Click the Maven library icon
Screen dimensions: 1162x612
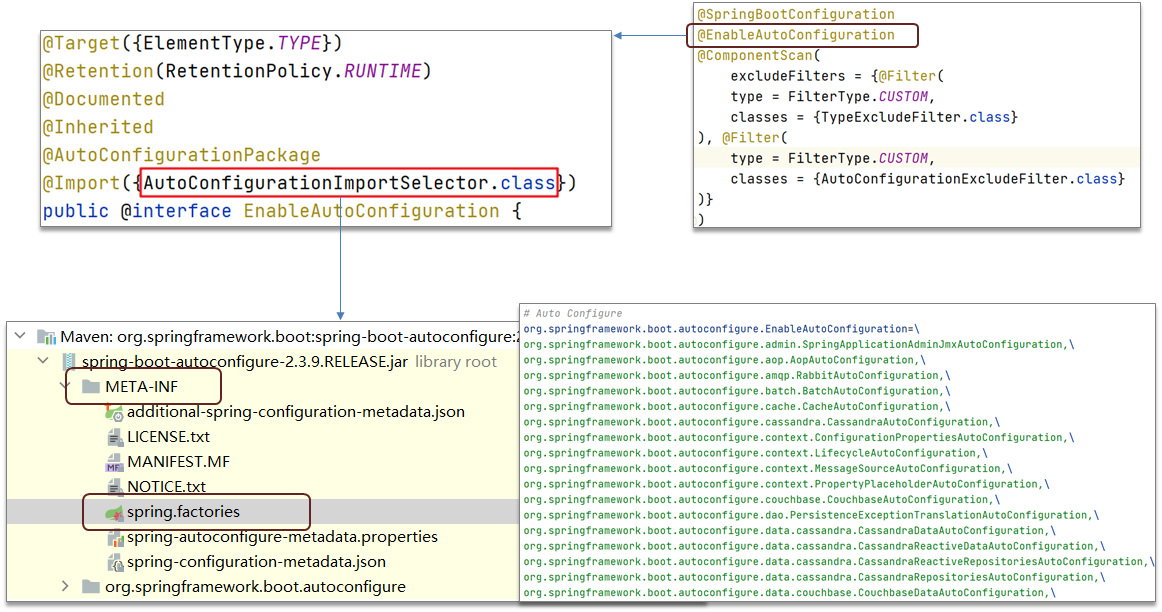point(47,337)
